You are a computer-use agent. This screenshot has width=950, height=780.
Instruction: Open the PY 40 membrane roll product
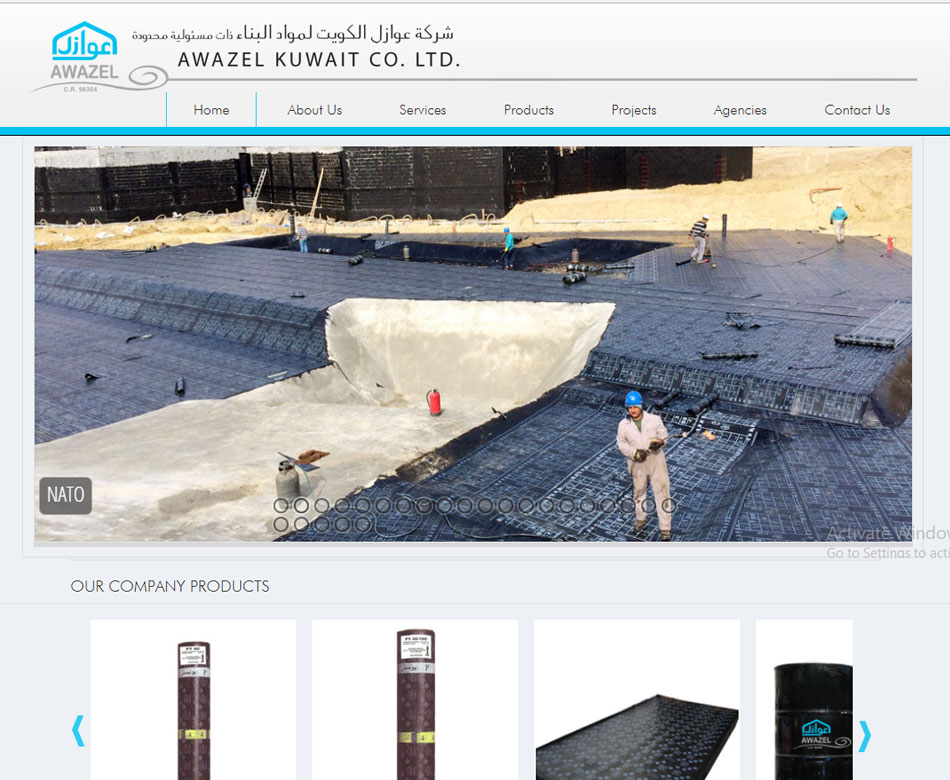(193, 699)
